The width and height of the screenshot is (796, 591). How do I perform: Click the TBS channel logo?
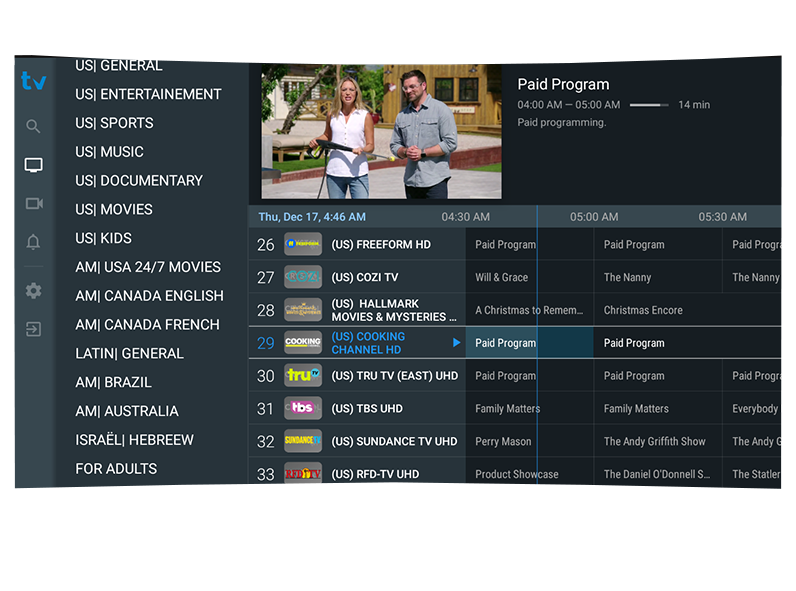(303, 408)
